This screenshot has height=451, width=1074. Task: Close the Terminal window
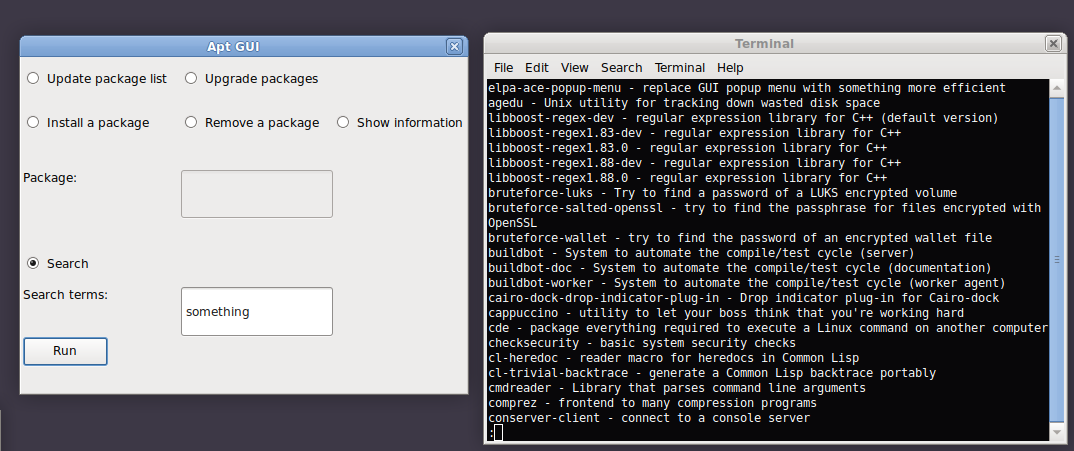[1053, 43]
